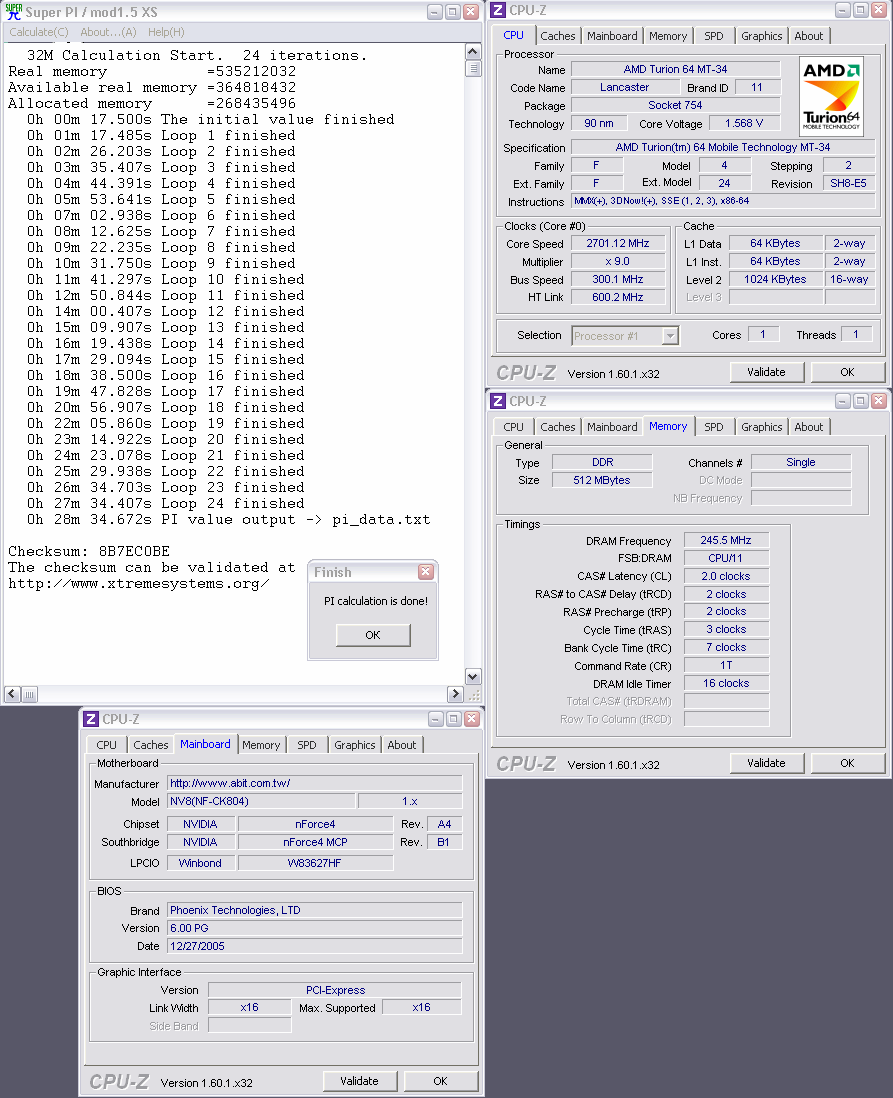Image resolution: width=893 pixels, height=1098 pixels.
Task: Click OK in CPU-Z CPU window
Action: [847, 373]
